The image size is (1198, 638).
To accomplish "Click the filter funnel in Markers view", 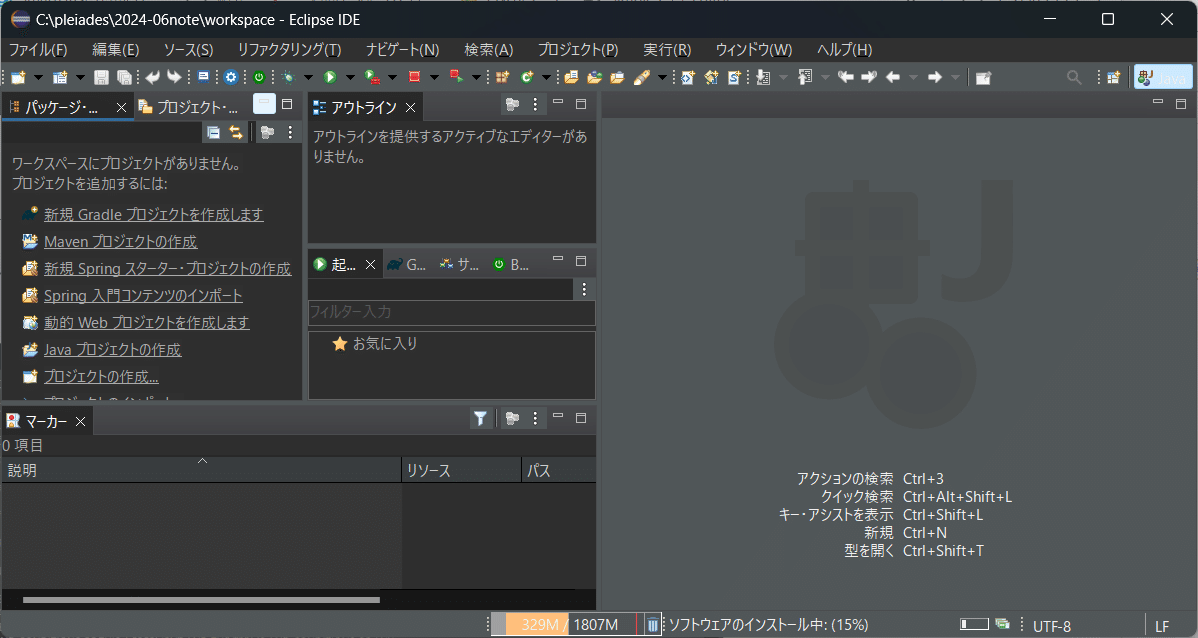I will 480,418.
